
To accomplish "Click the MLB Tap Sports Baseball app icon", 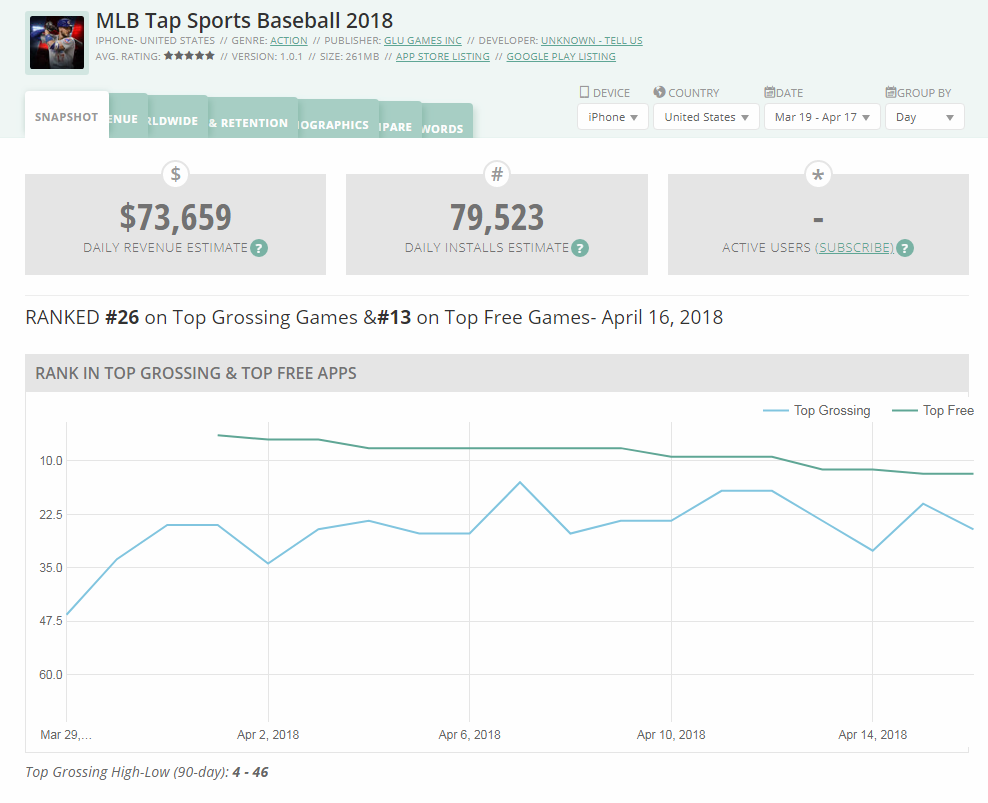I will tap(57, 43).
